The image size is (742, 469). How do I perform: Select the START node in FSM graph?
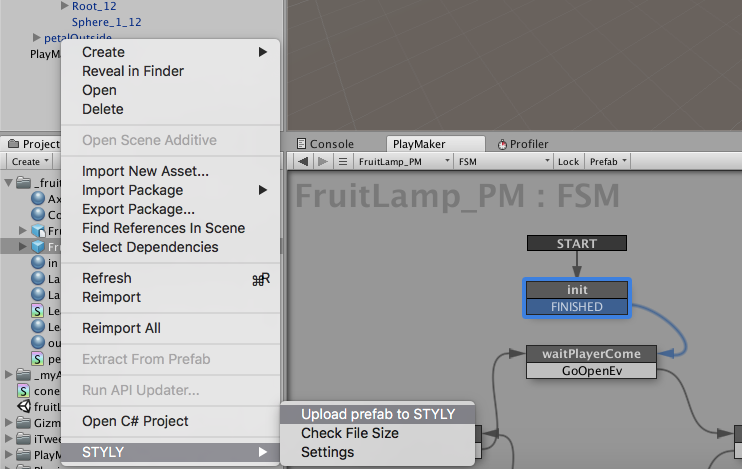pyautogui.click(x=577, y=243)
